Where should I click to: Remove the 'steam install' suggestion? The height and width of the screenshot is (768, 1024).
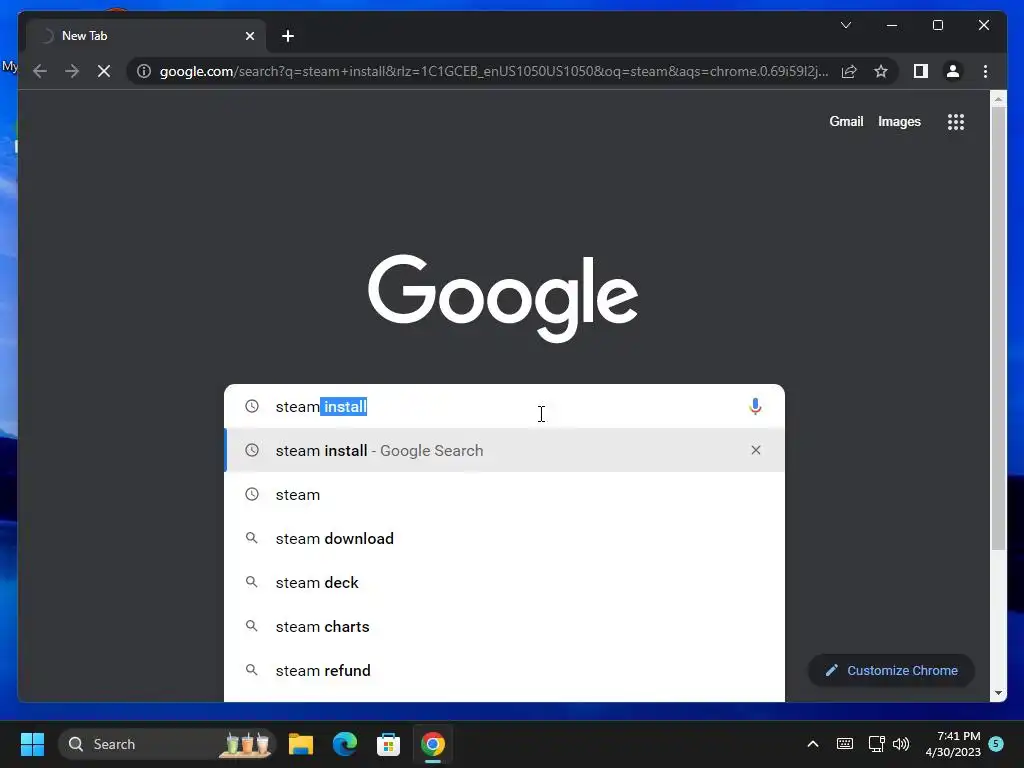[x=756, y=450]
